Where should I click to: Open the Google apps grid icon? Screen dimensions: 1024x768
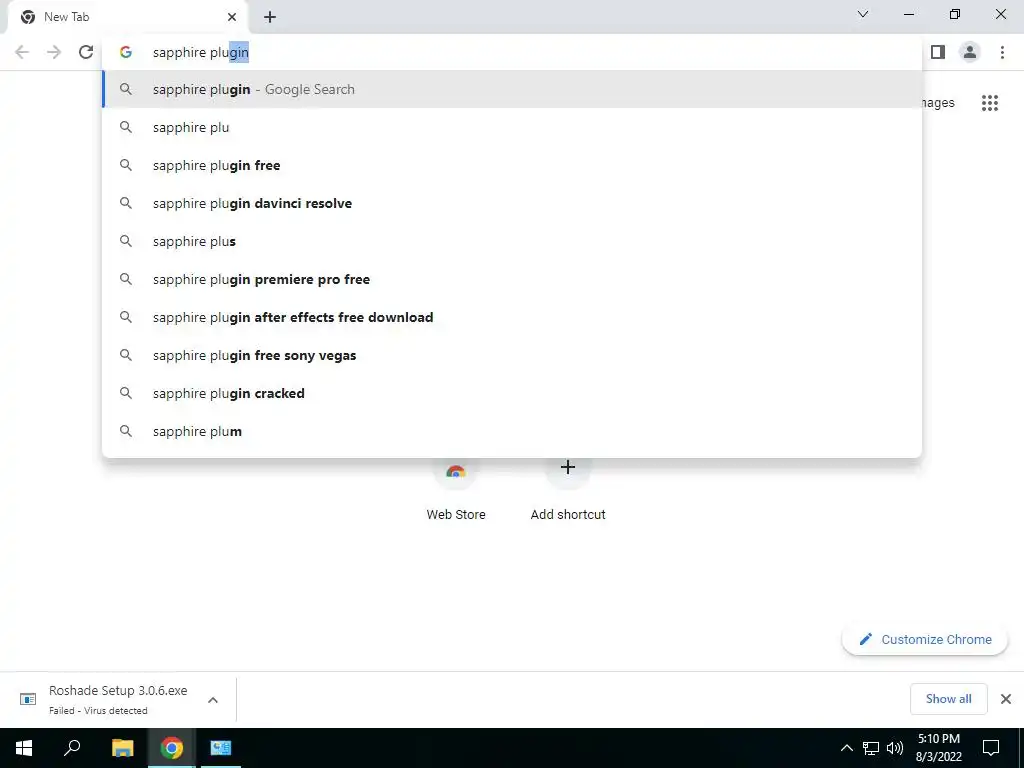click(x=989, y=103)
